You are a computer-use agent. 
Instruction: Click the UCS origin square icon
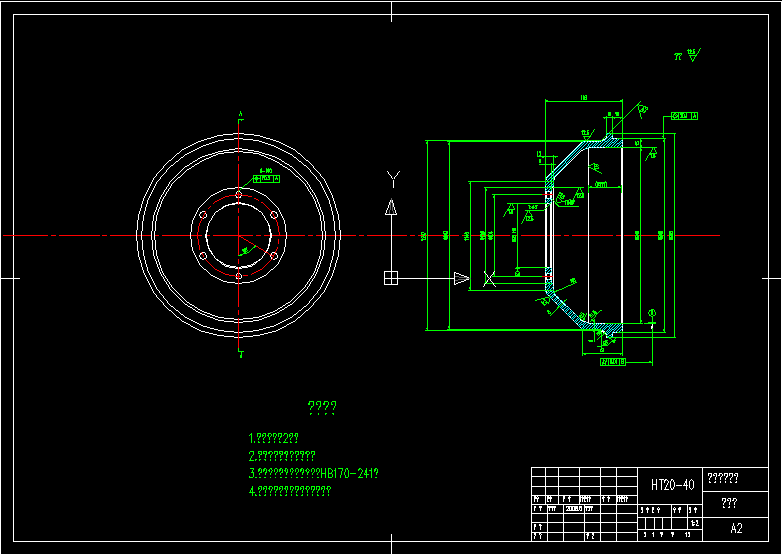tap(391, 278)
